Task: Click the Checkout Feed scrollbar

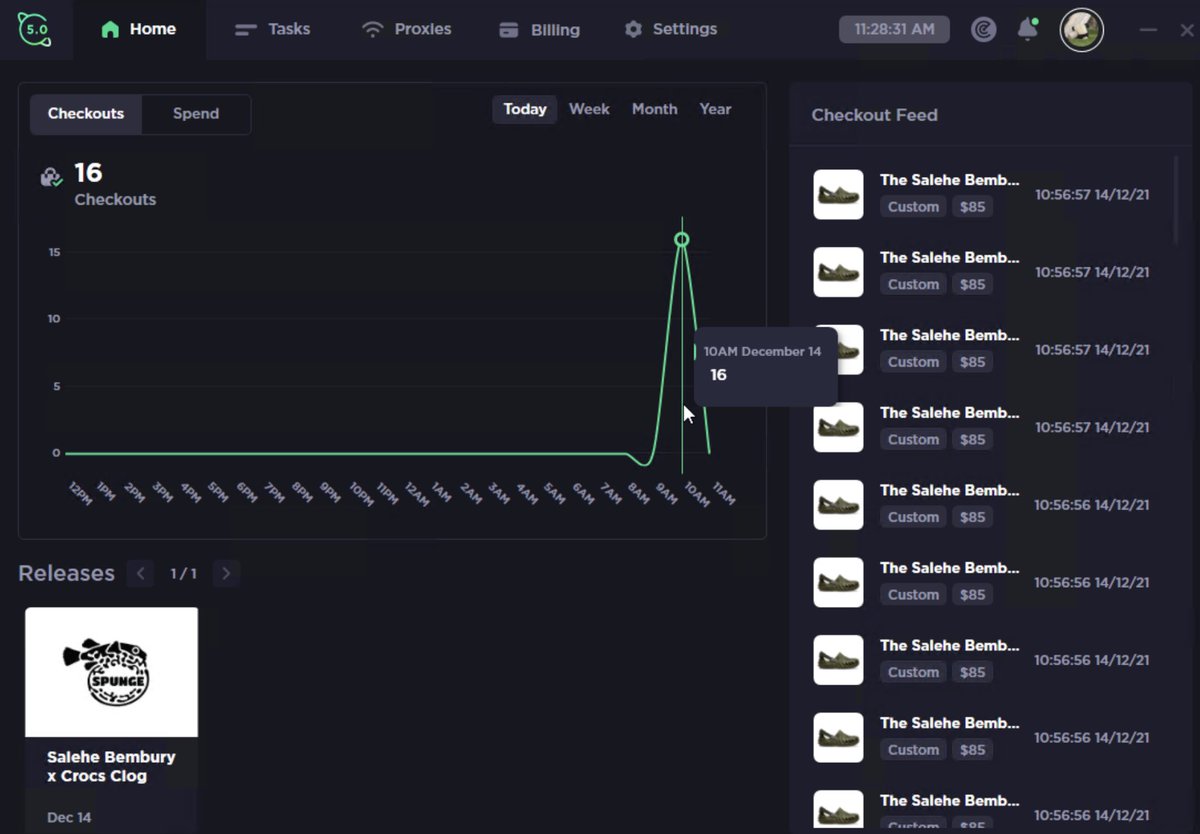Action: tap(1176, 200)
